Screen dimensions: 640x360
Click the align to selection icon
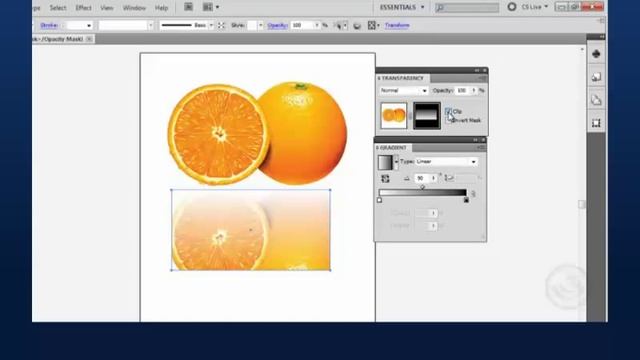[340, 25]
